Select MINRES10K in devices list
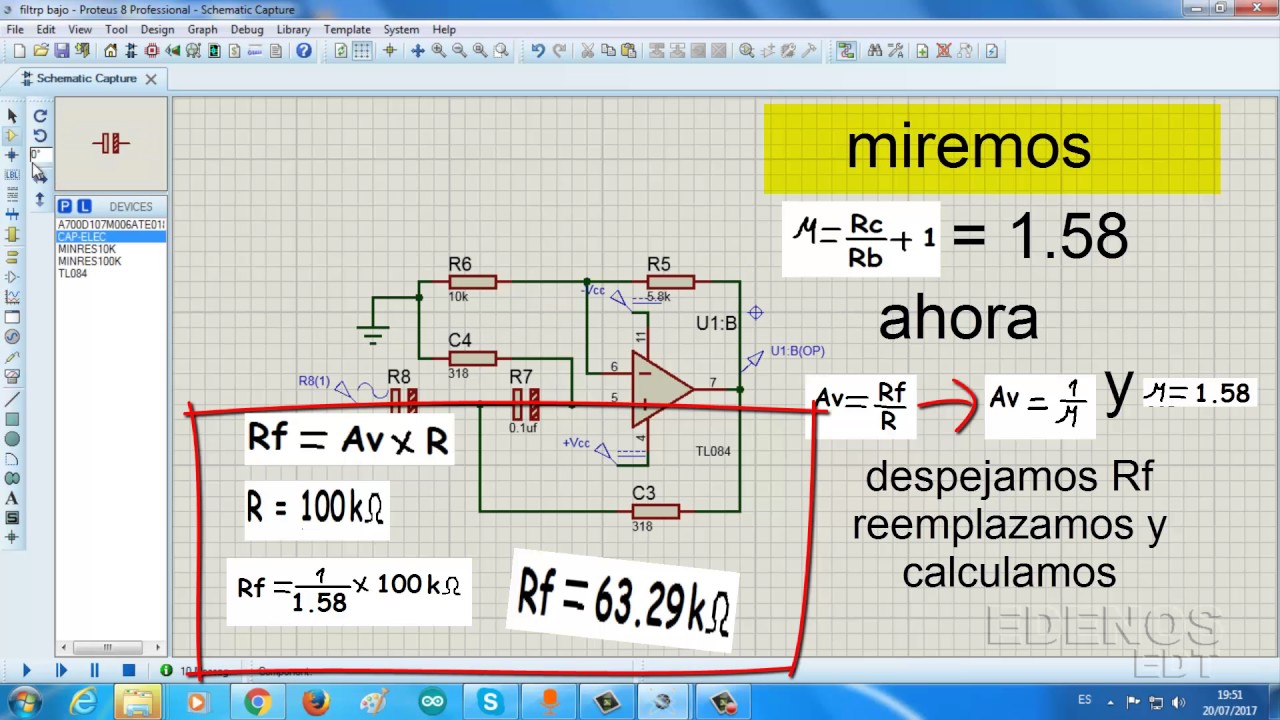The width and height of the screenshot is (1280, 720). (111, 249)
